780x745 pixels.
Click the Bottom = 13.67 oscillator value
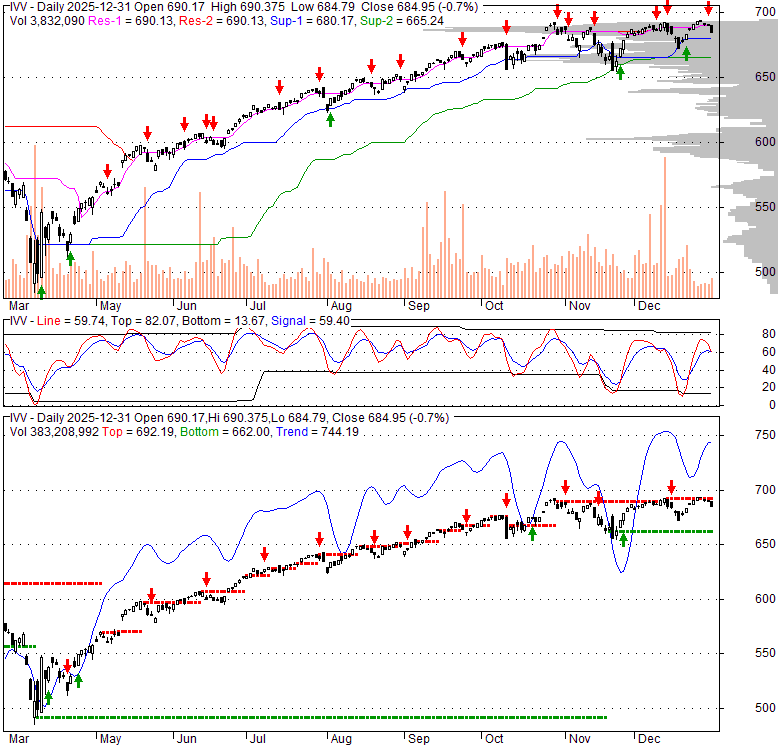(x=224, y=321)
